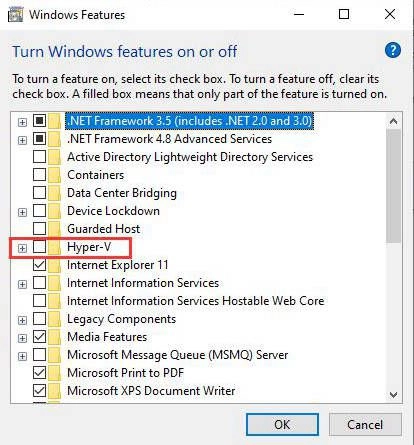Click the Hyper-V folder icon

click(x=54, y=247)
